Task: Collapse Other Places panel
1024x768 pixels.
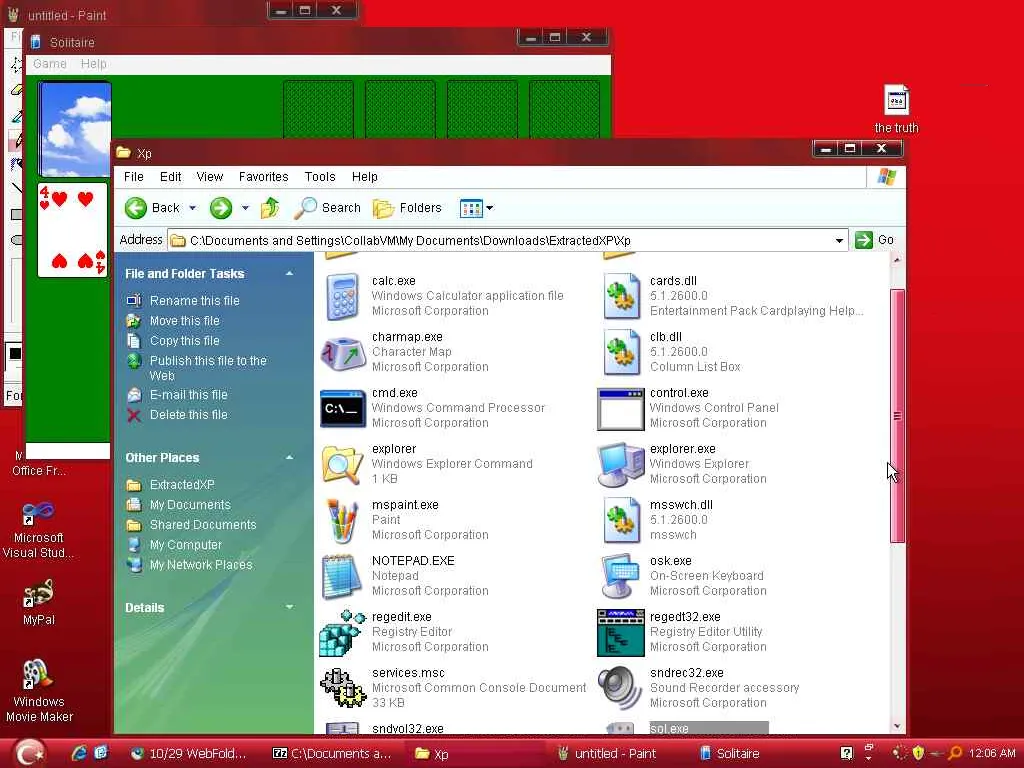Action: [x=289, y=458]
